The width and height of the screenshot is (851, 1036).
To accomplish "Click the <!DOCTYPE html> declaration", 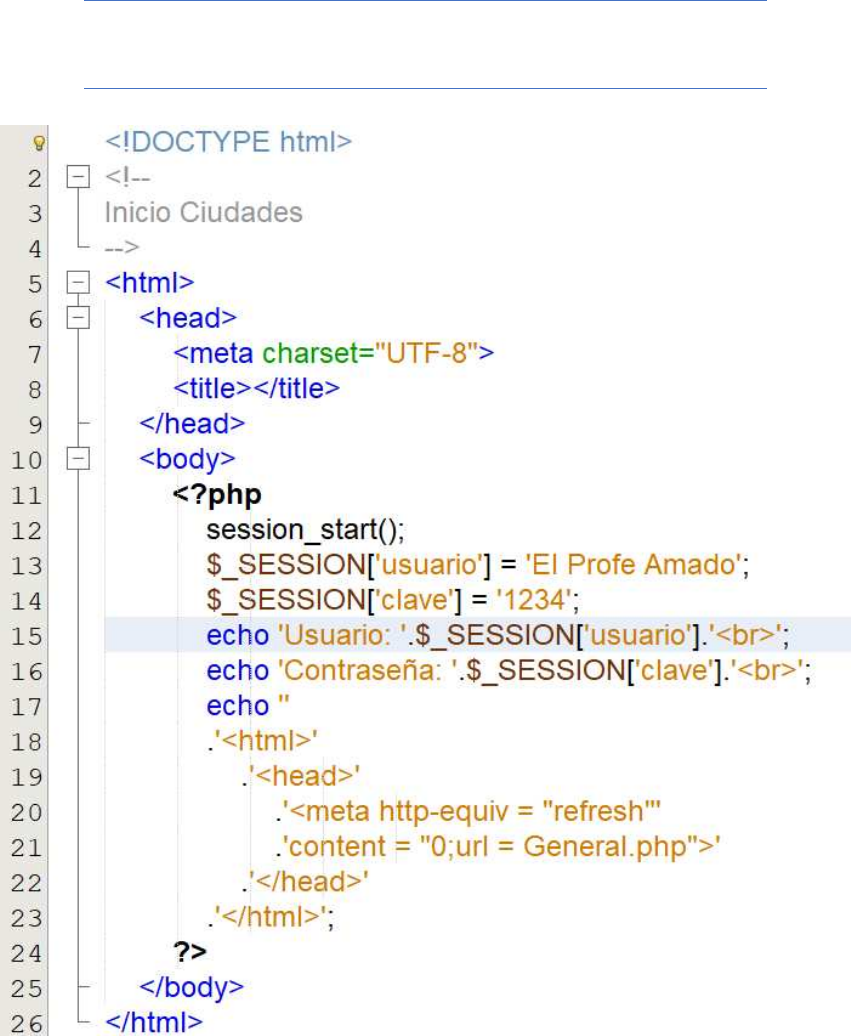I will 228,142.
